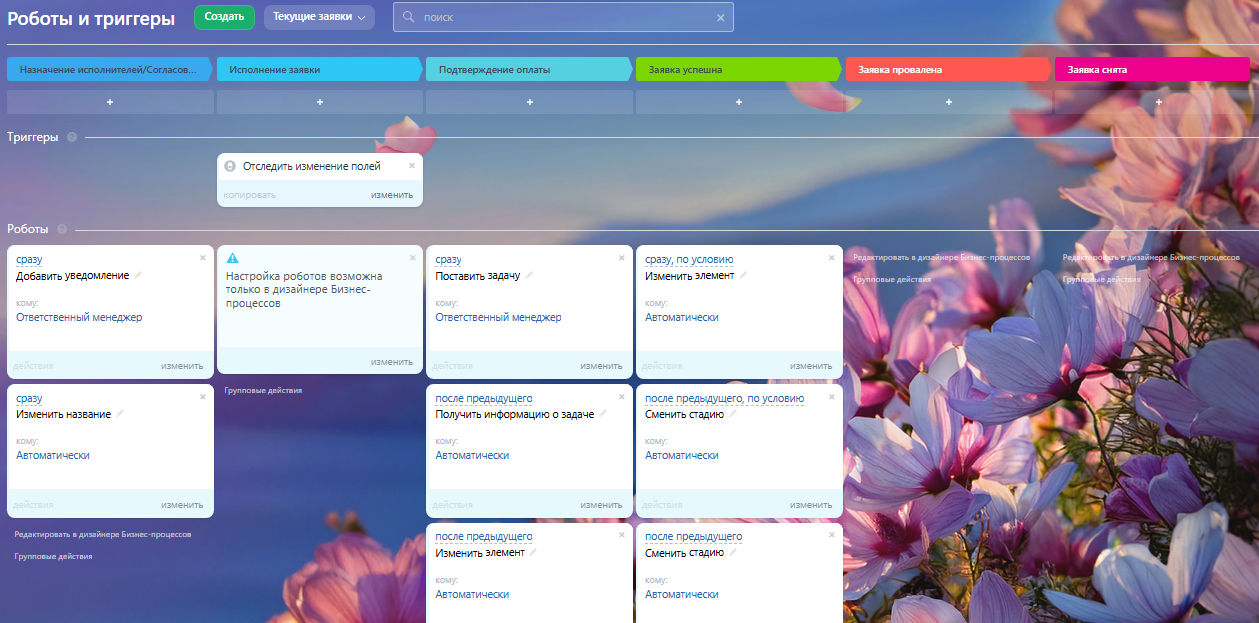Click Ответственный менеджер on Поставить задачу card
The width and height of the screenshot is (1259, 623).
pos(498,317)
